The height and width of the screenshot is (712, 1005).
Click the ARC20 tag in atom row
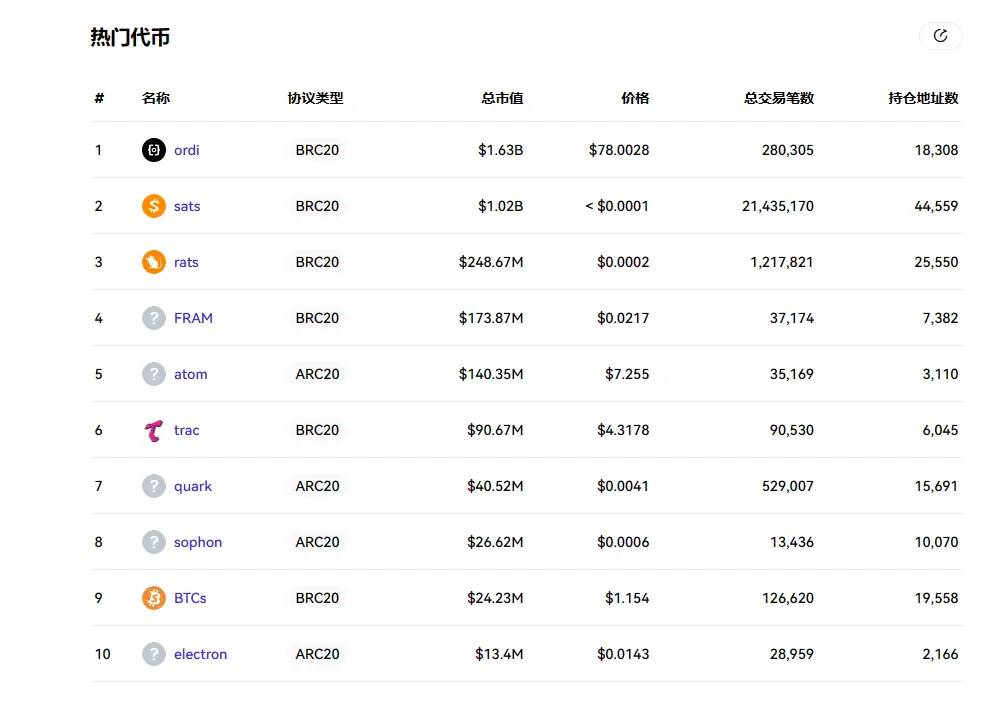coord(317,374)
